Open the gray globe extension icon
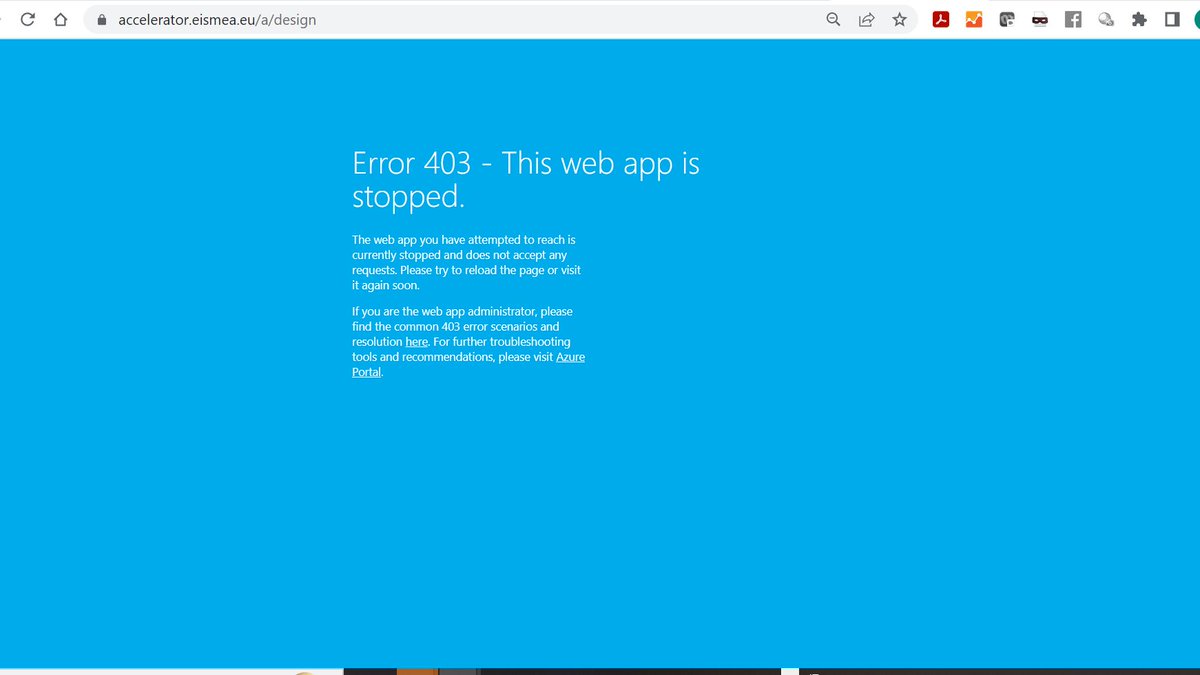 (1106, 19)
